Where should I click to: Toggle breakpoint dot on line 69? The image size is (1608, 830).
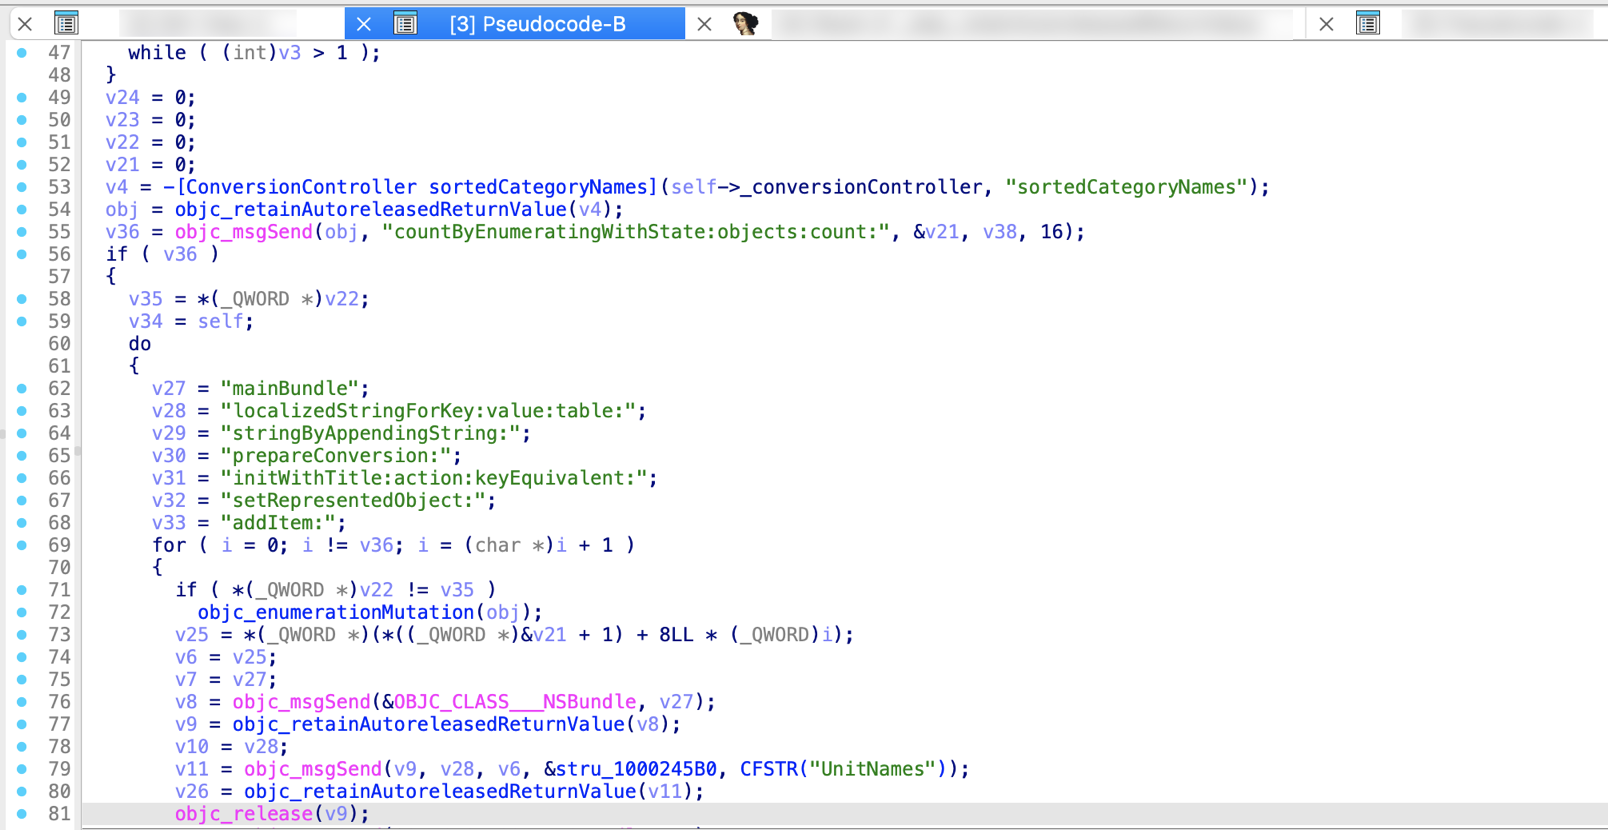(x=22, y=545)
